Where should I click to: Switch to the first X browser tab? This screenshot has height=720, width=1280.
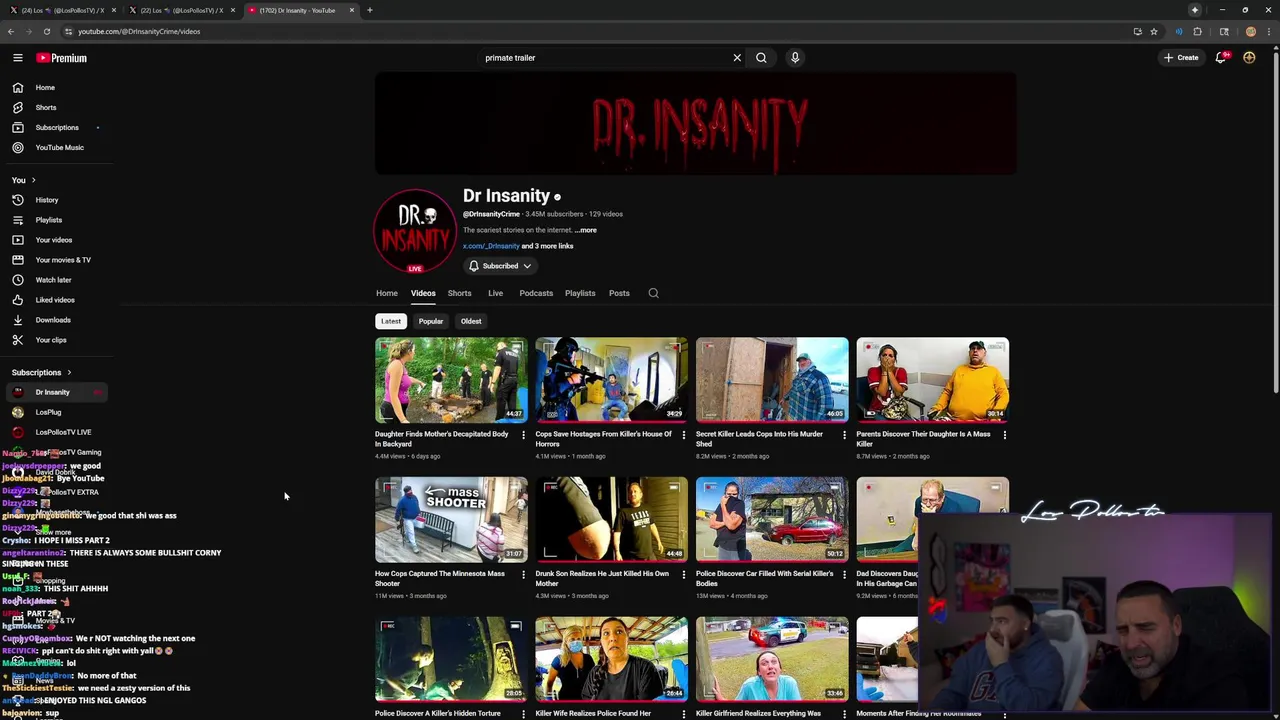[60, 10]
